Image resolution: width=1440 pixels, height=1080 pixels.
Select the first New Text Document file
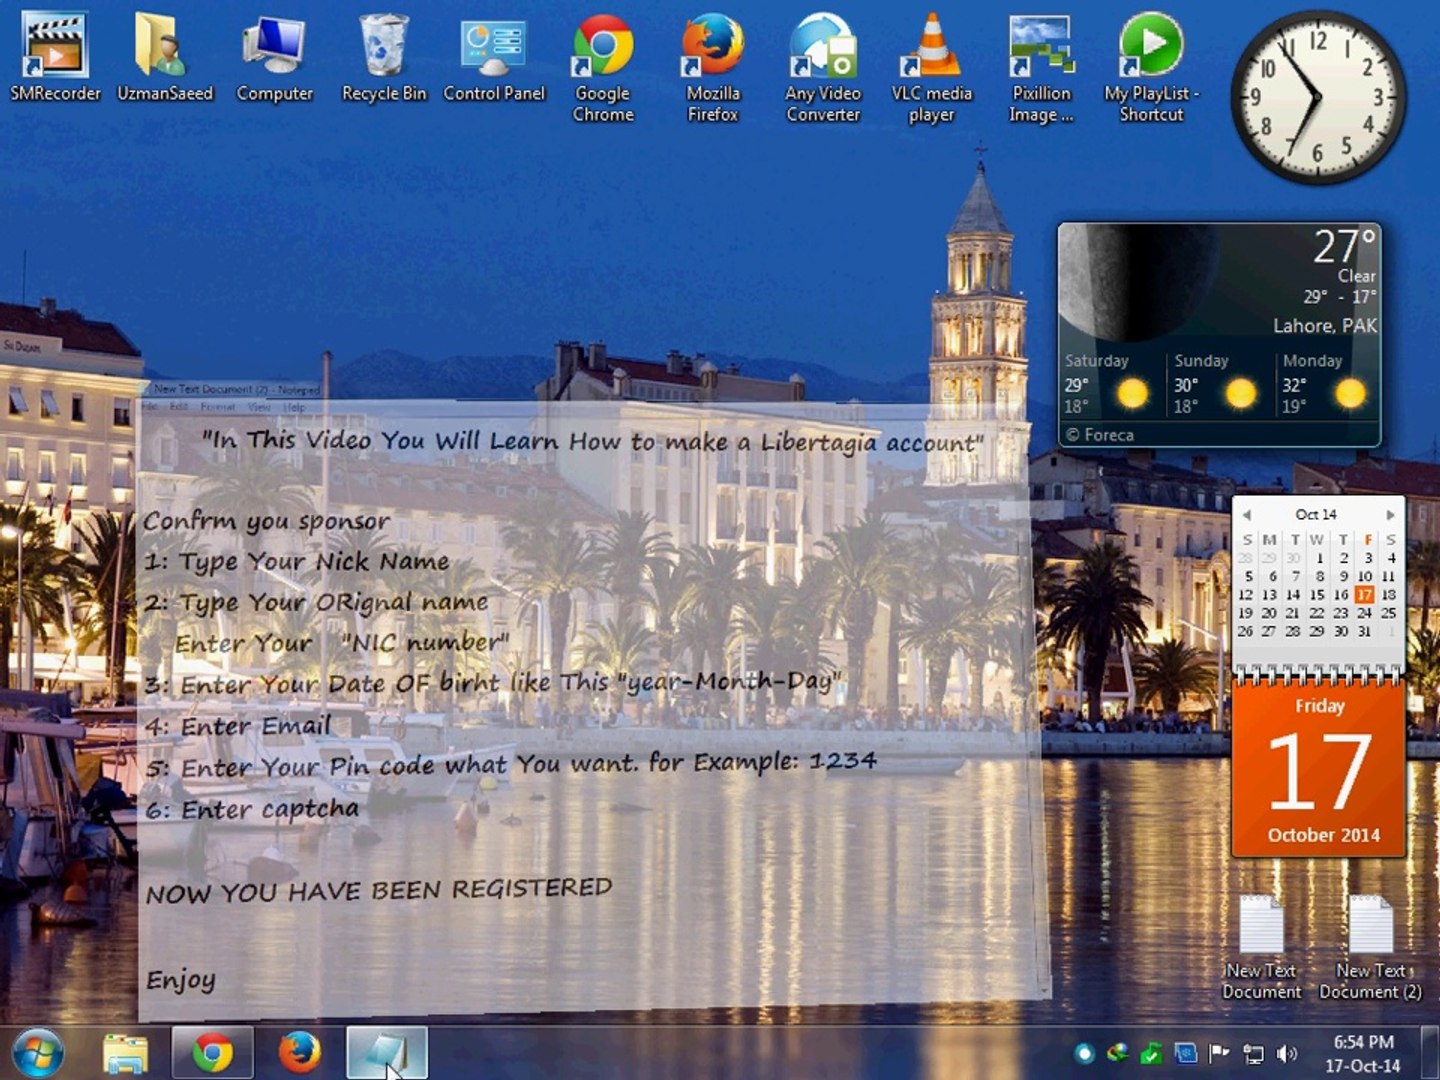pos(1261,947)
